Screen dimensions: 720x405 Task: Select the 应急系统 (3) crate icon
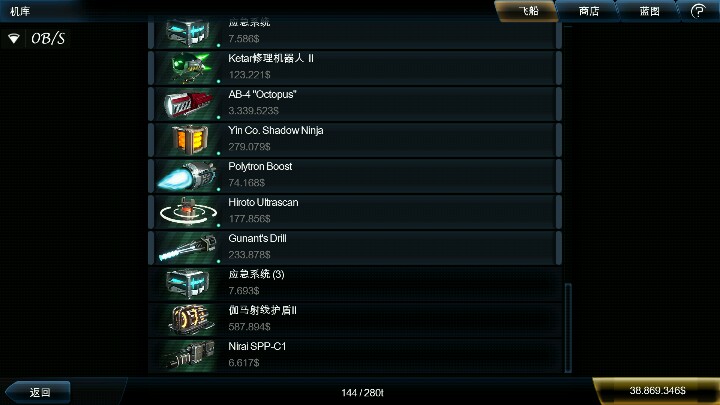tap(188, 284)
